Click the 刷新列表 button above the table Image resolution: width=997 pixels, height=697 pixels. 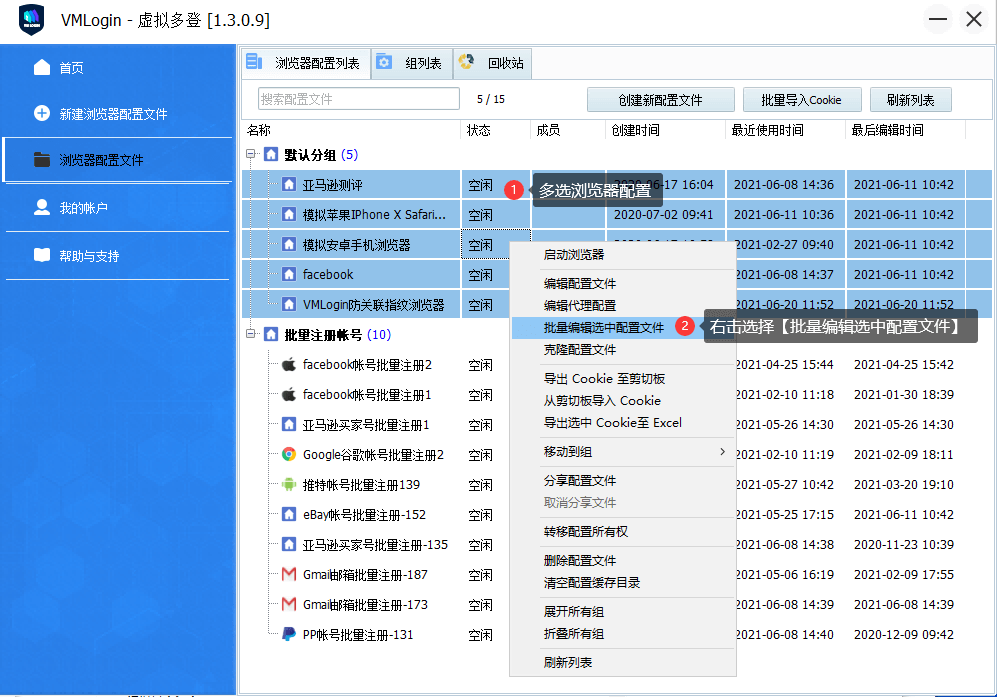click(911, 100)
